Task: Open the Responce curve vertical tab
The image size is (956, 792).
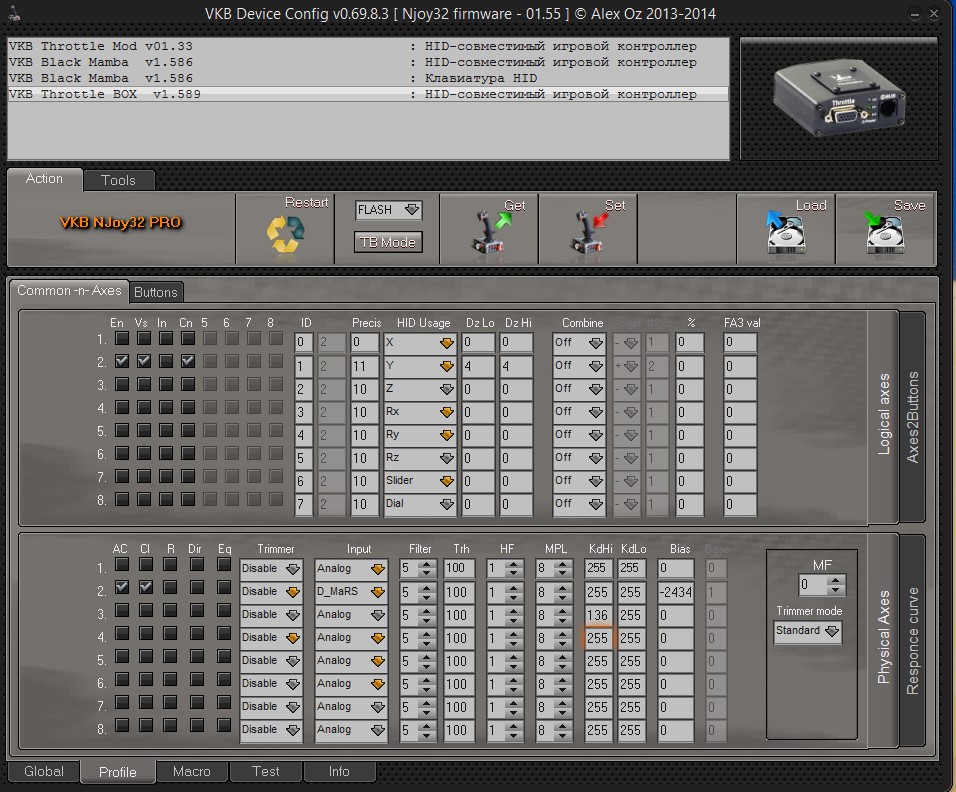Action: 913,641
